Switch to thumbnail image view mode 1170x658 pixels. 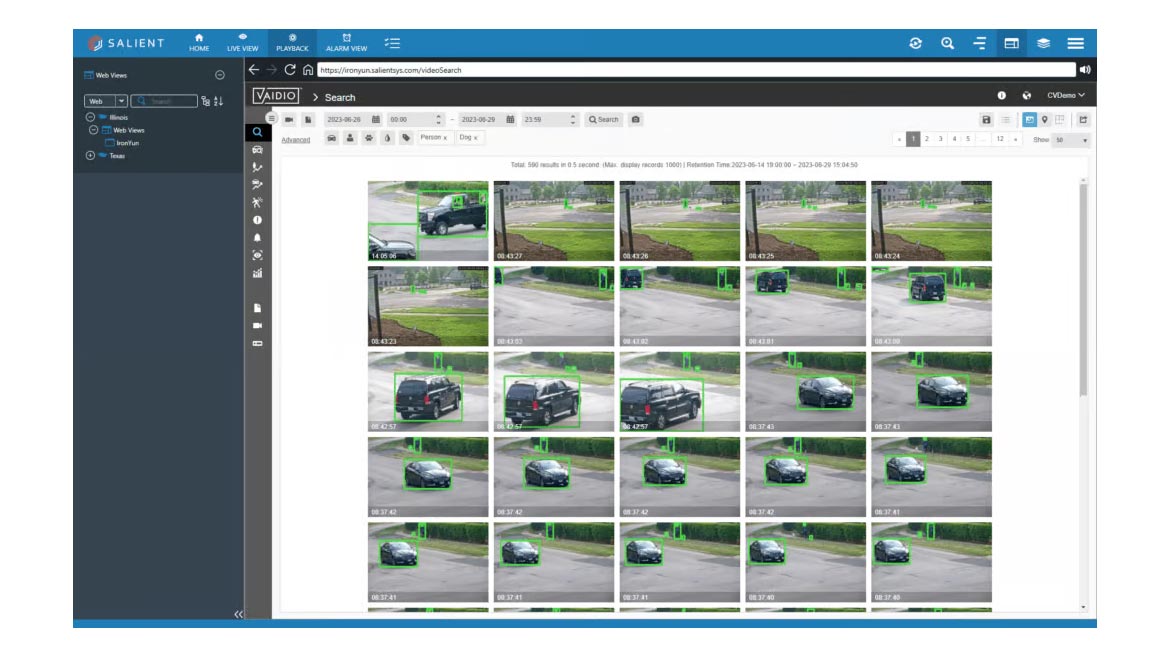click(x=1029, y=120)
